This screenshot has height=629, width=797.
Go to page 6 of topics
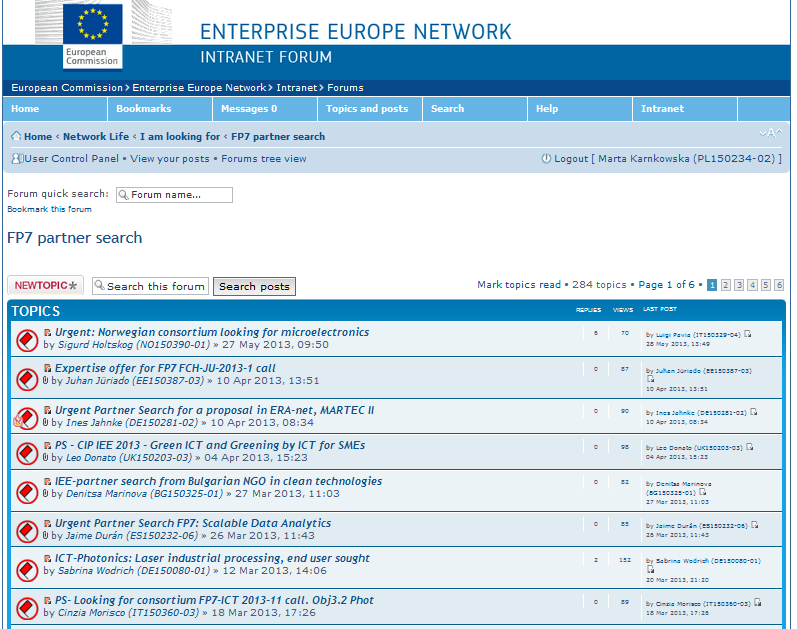(779, 285)
